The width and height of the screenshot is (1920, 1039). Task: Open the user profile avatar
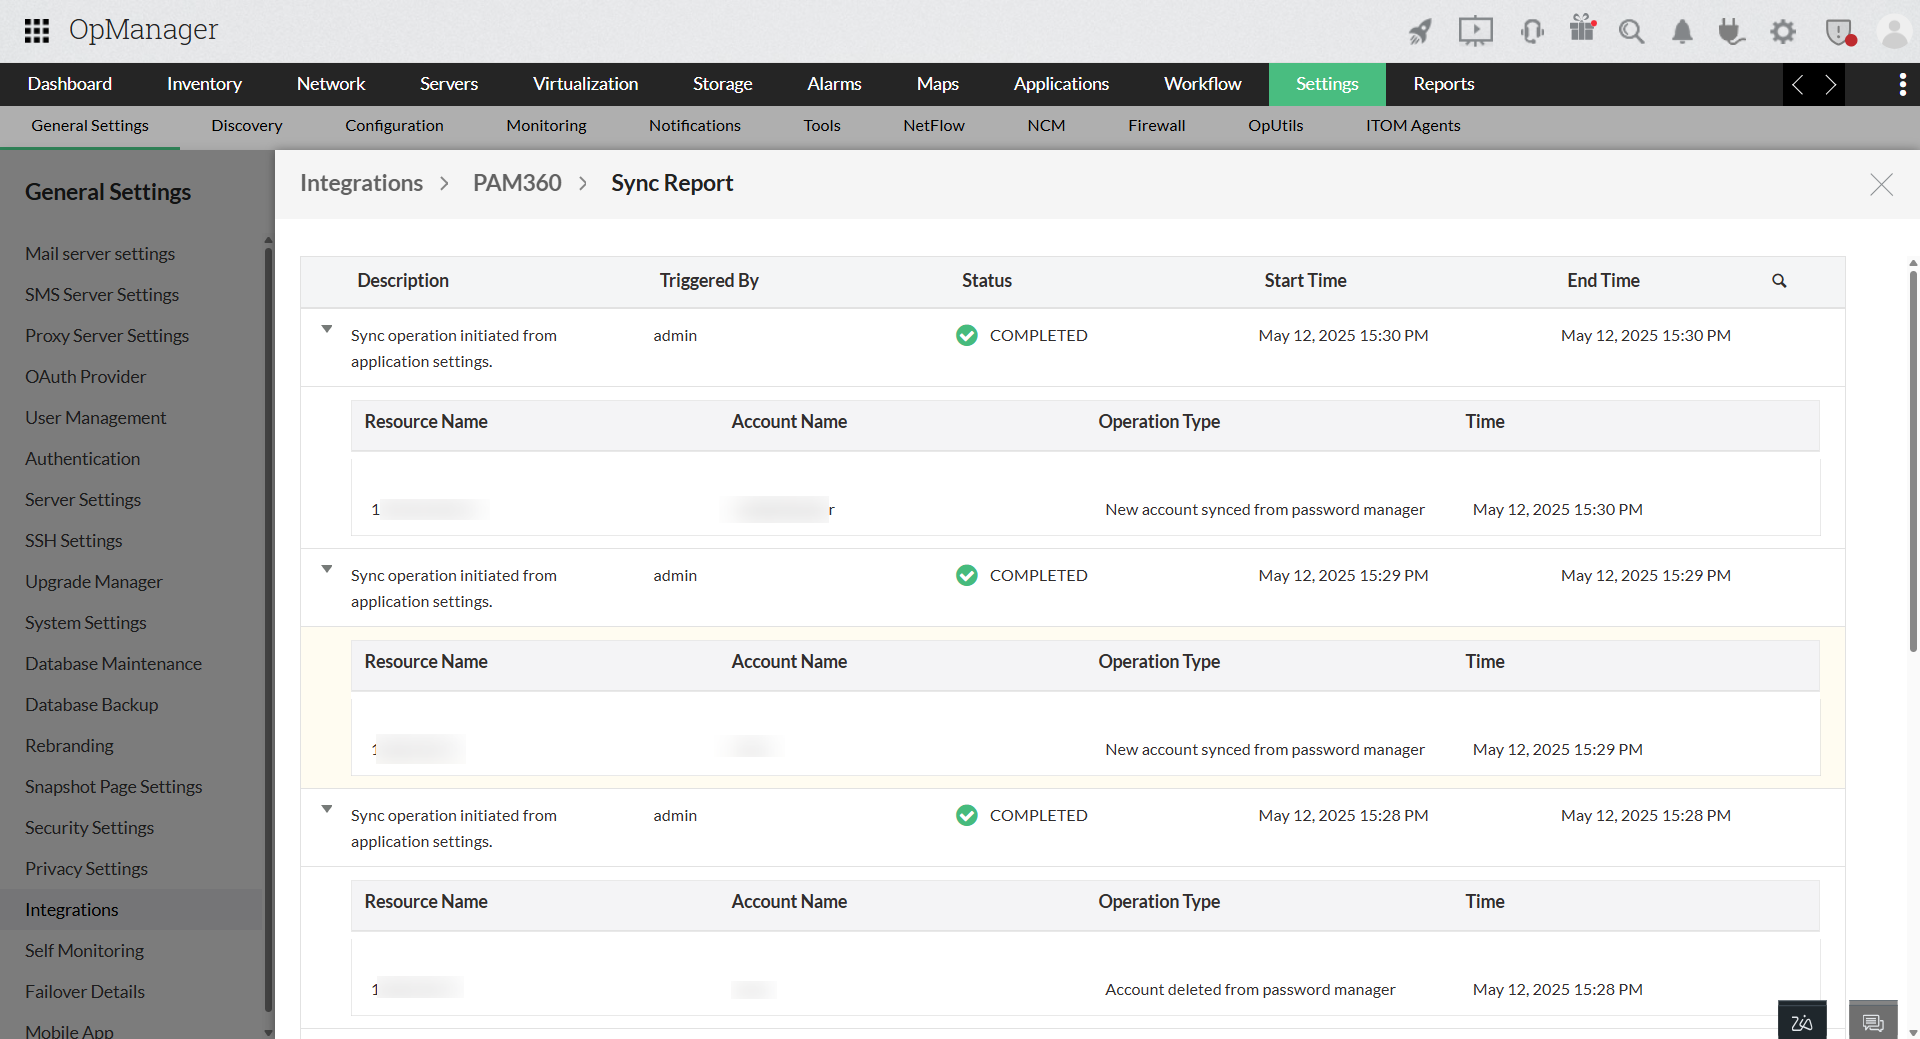[1894, 32]
